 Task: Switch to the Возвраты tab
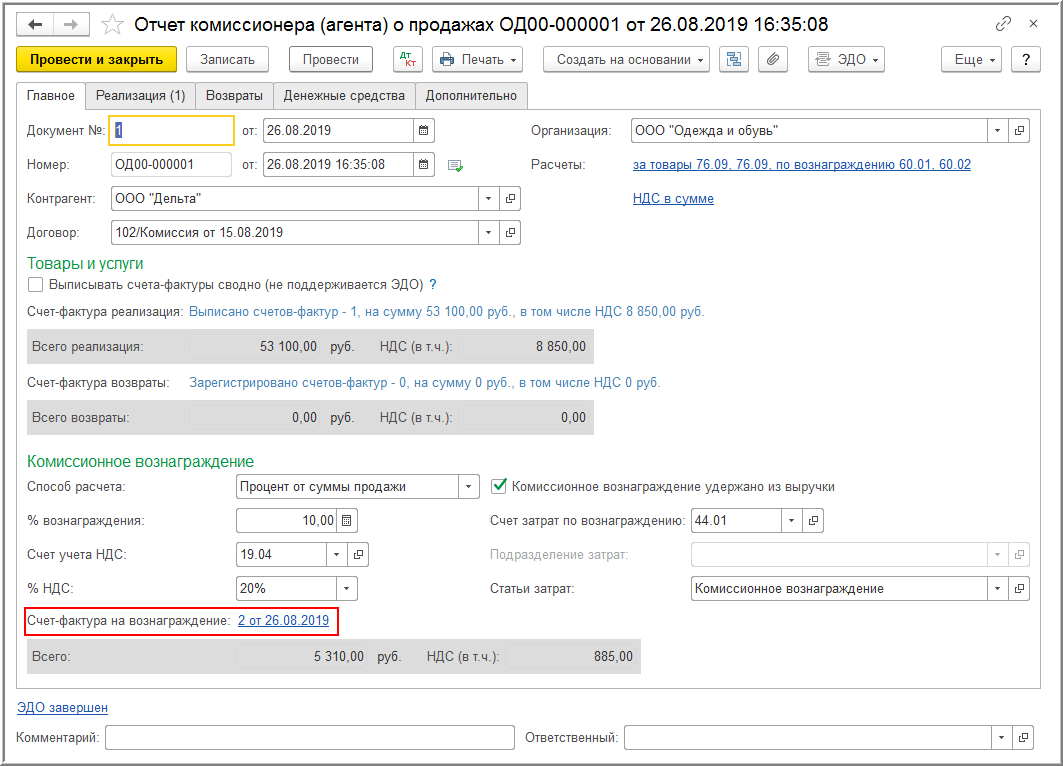pos(235,96)
